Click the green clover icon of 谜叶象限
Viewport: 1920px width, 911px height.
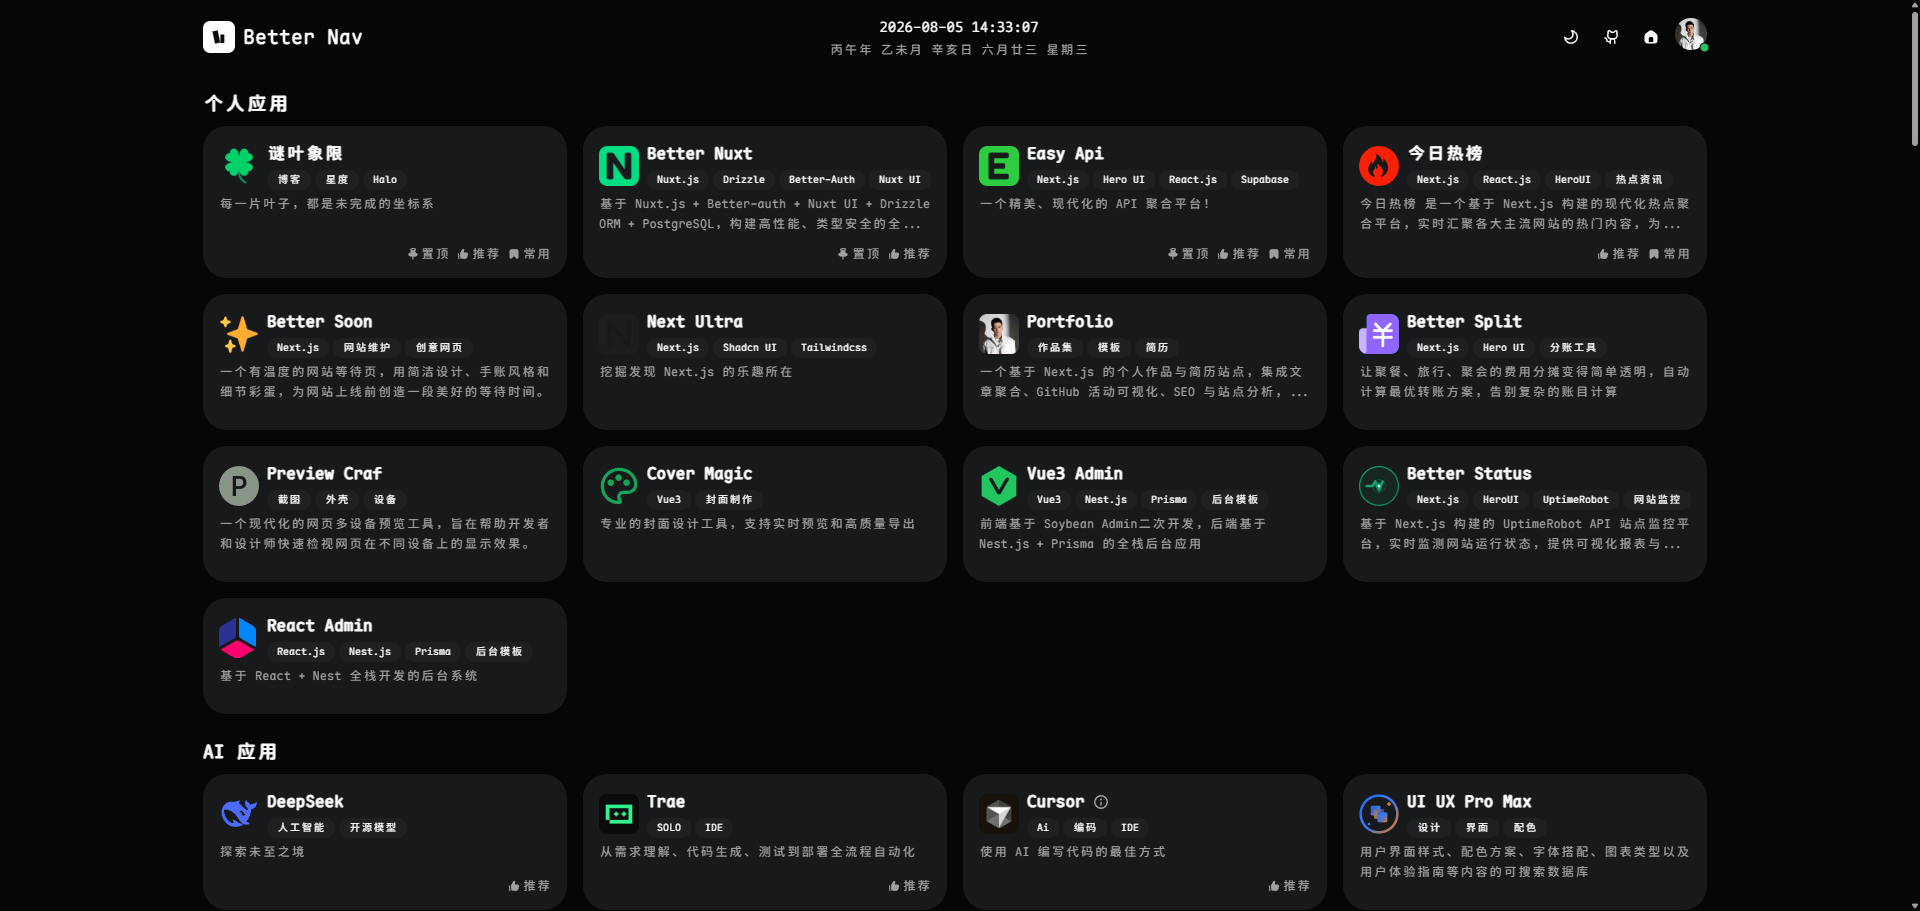239,164
